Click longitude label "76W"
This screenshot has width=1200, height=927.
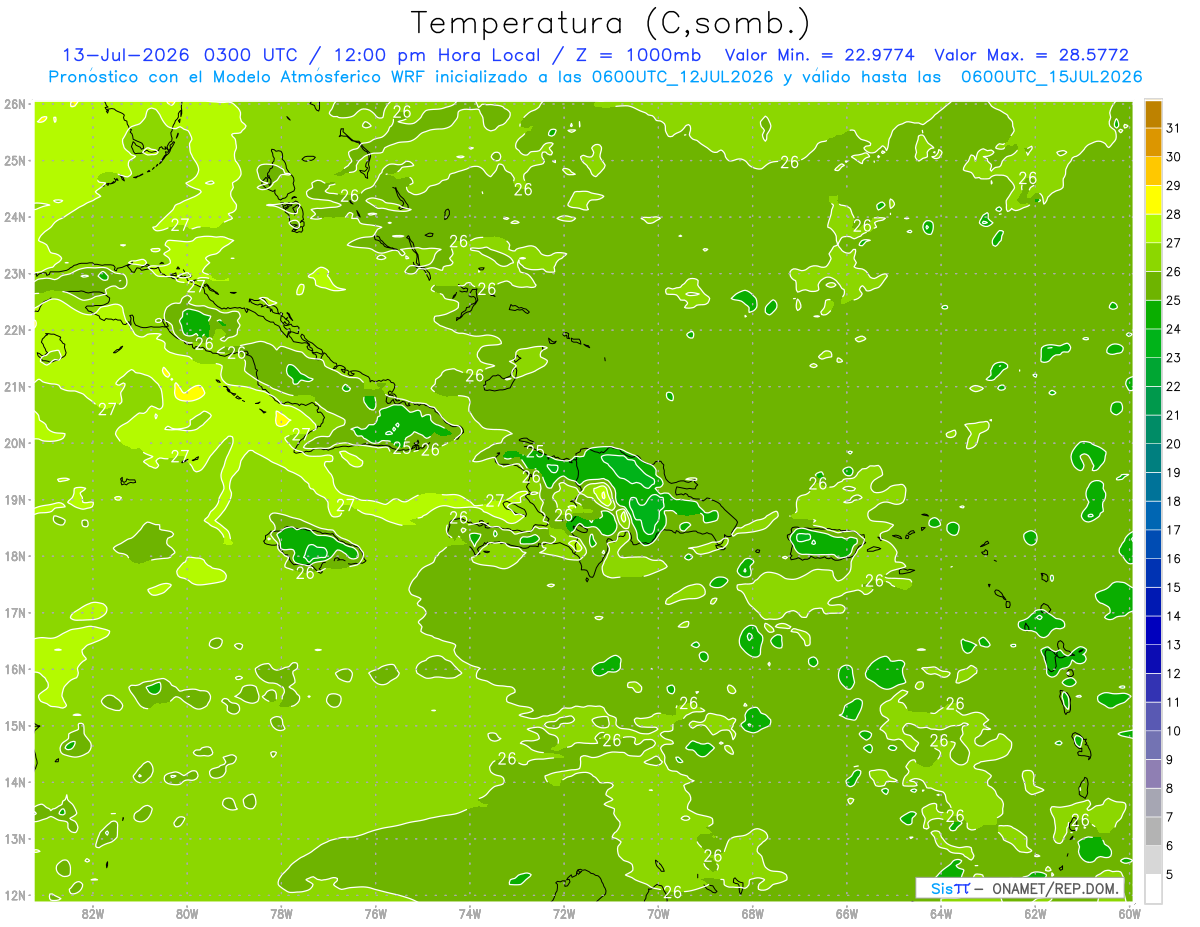click(376, 913)
